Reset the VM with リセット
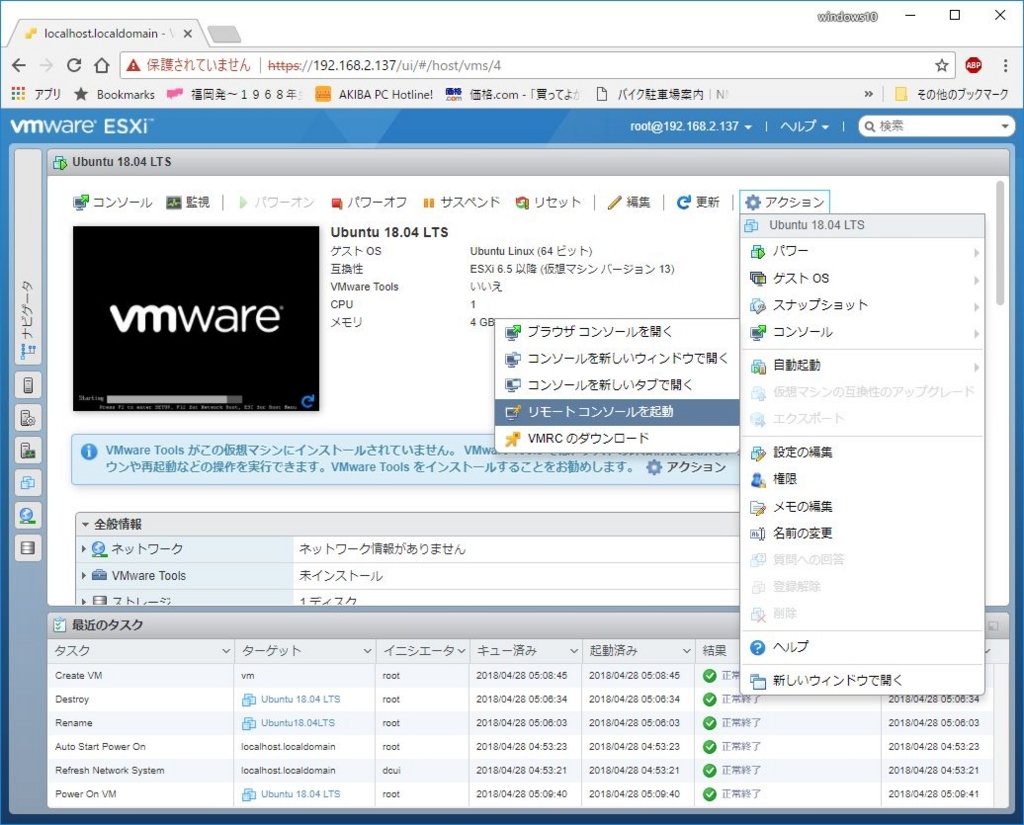 (x=548, y=202)
